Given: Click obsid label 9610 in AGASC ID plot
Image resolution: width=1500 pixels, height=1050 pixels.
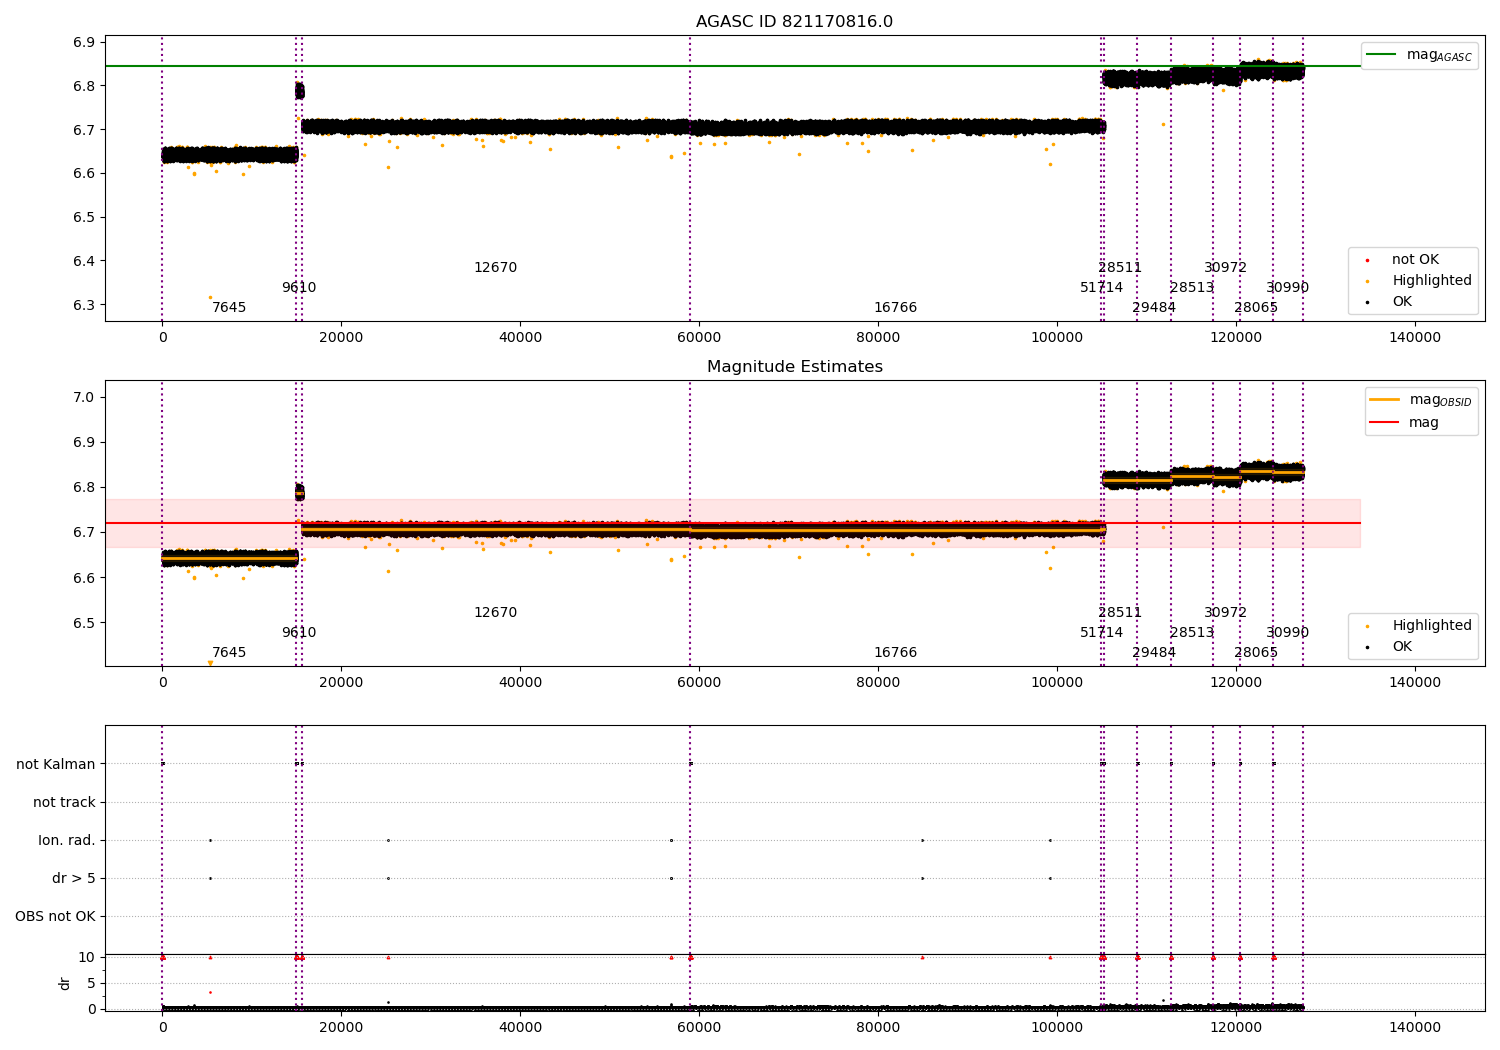Looking at the screenshot, I should [299, 288].
